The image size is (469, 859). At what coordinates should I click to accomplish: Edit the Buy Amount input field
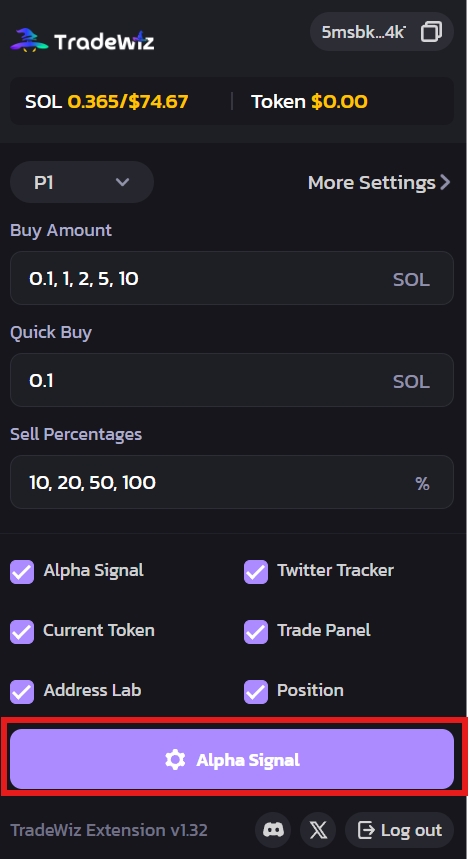click(x=232, y=278)
